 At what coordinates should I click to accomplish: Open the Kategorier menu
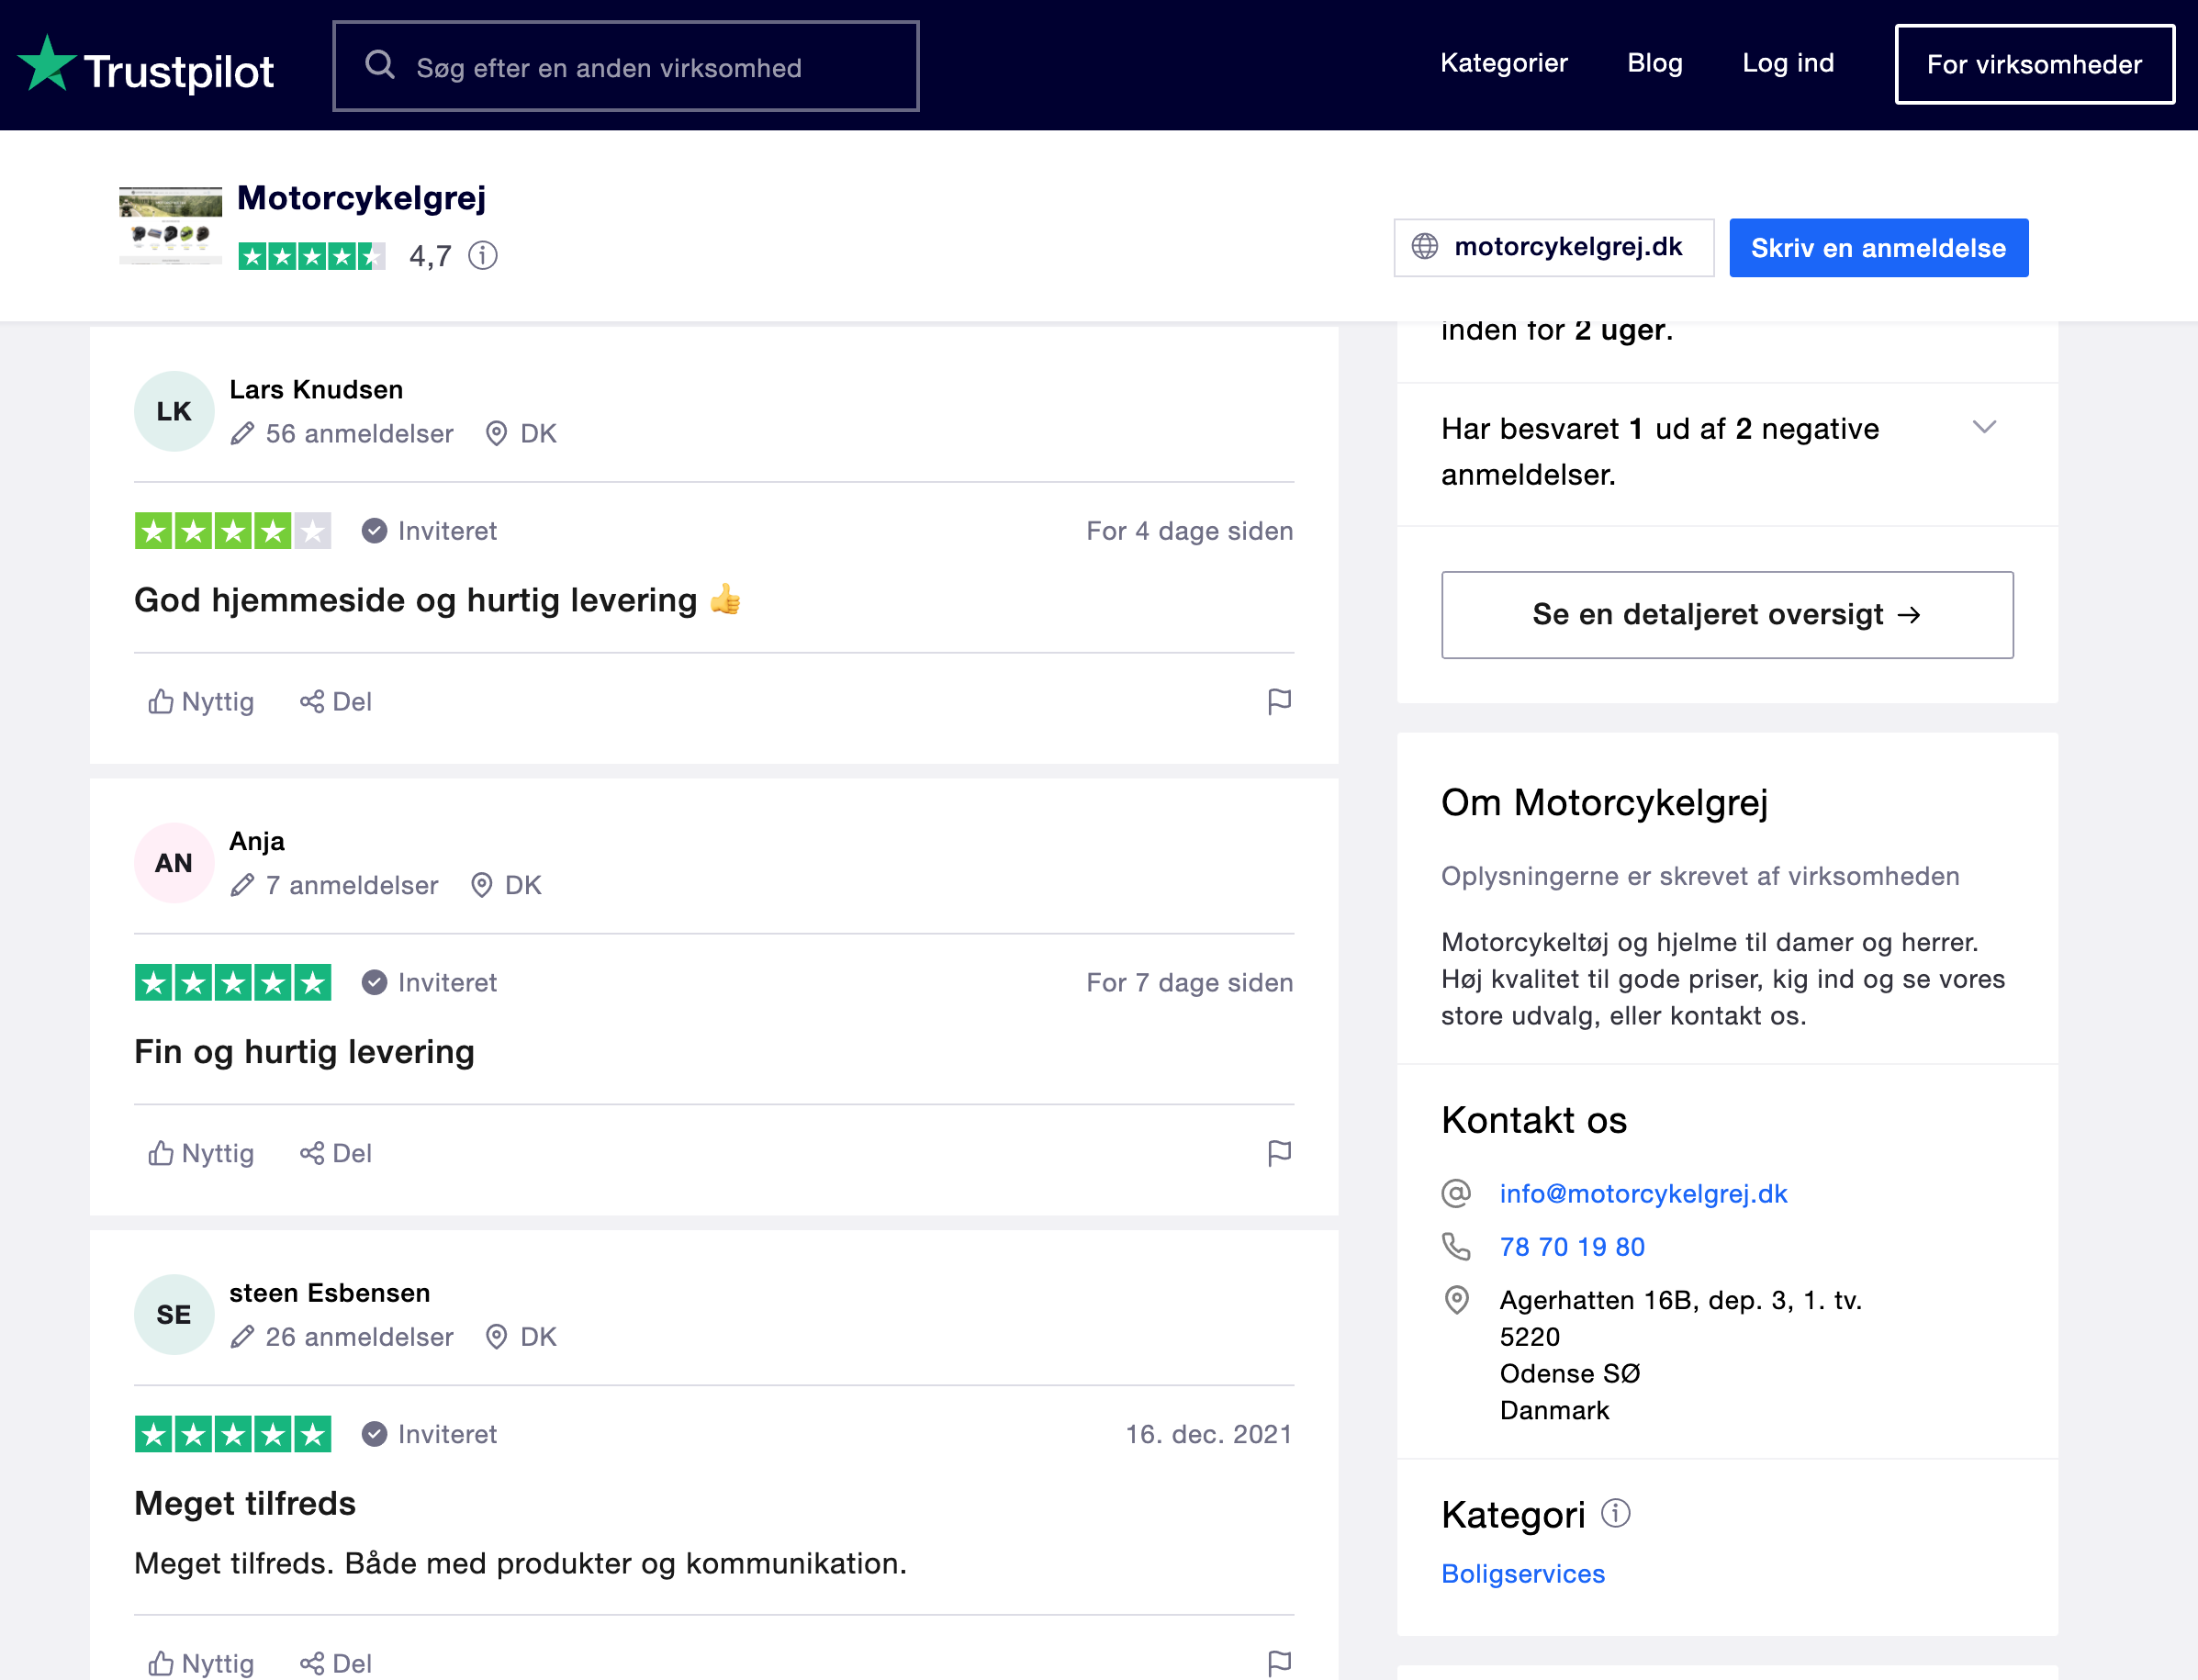click(1503, 63)
